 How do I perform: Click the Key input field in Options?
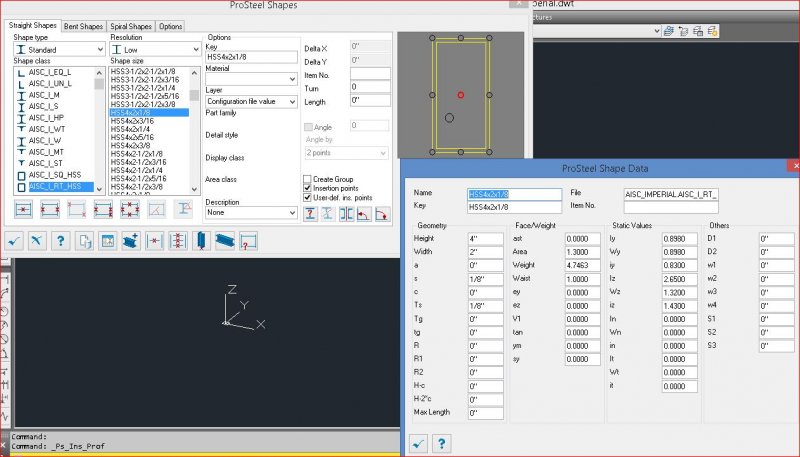tap(251, 57)
